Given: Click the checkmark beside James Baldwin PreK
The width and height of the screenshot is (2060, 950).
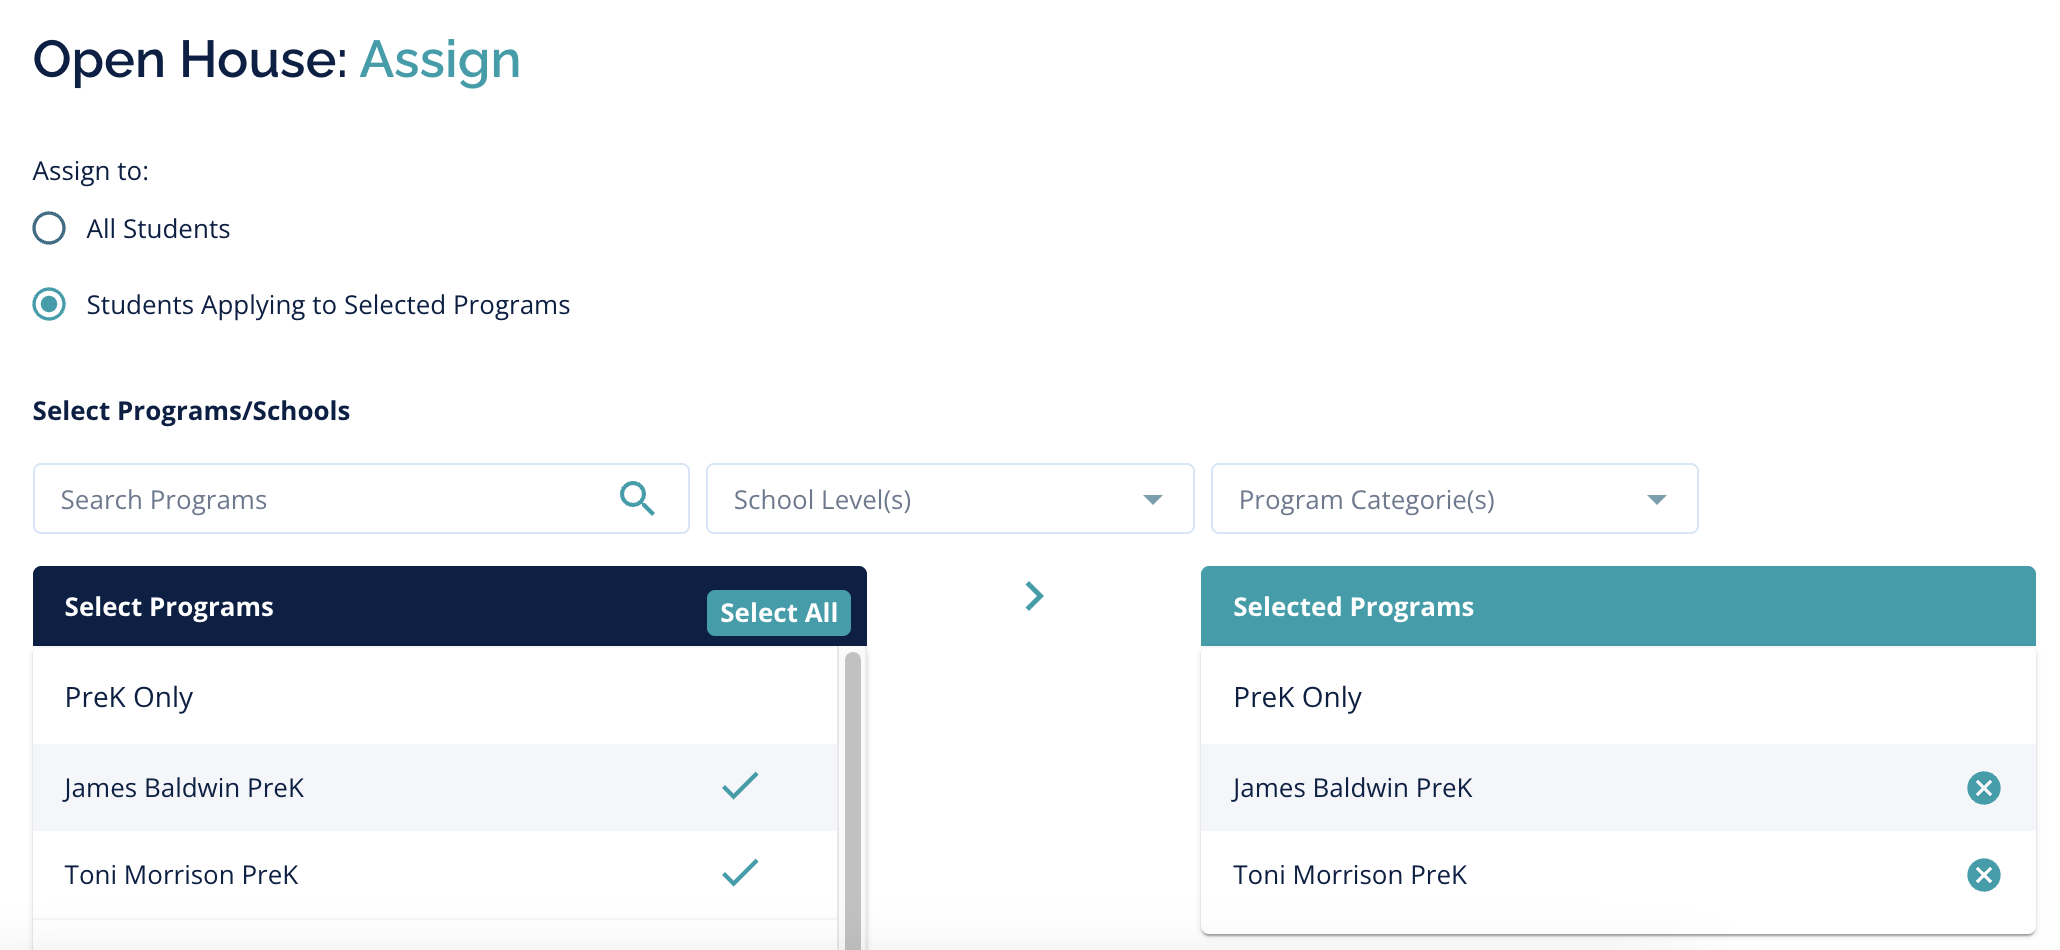Looking at the screenshot, I should (740, 787).
